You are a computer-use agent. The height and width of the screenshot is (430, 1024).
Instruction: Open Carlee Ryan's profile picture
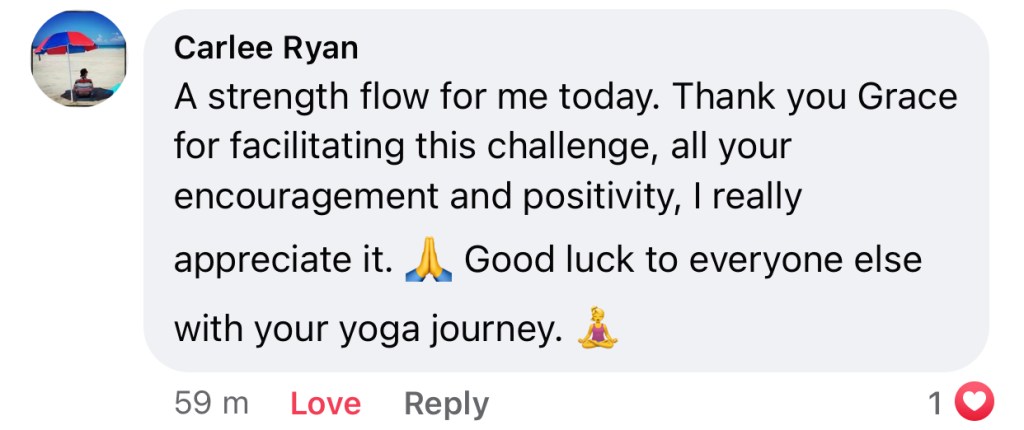point(80,59)
